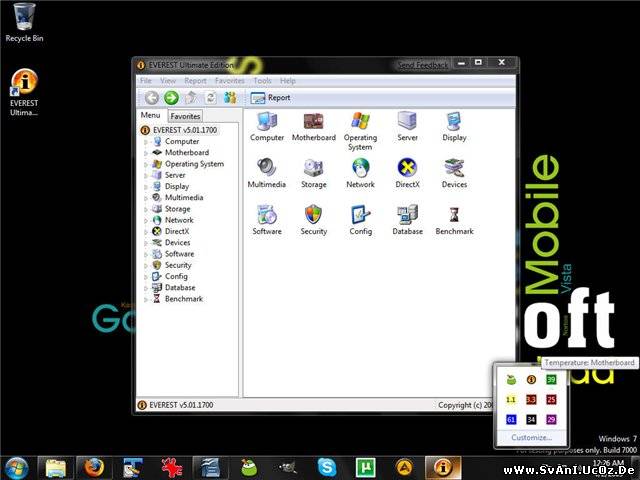
Task: Switch to the Favorites tab
Action: coord(184,116)
